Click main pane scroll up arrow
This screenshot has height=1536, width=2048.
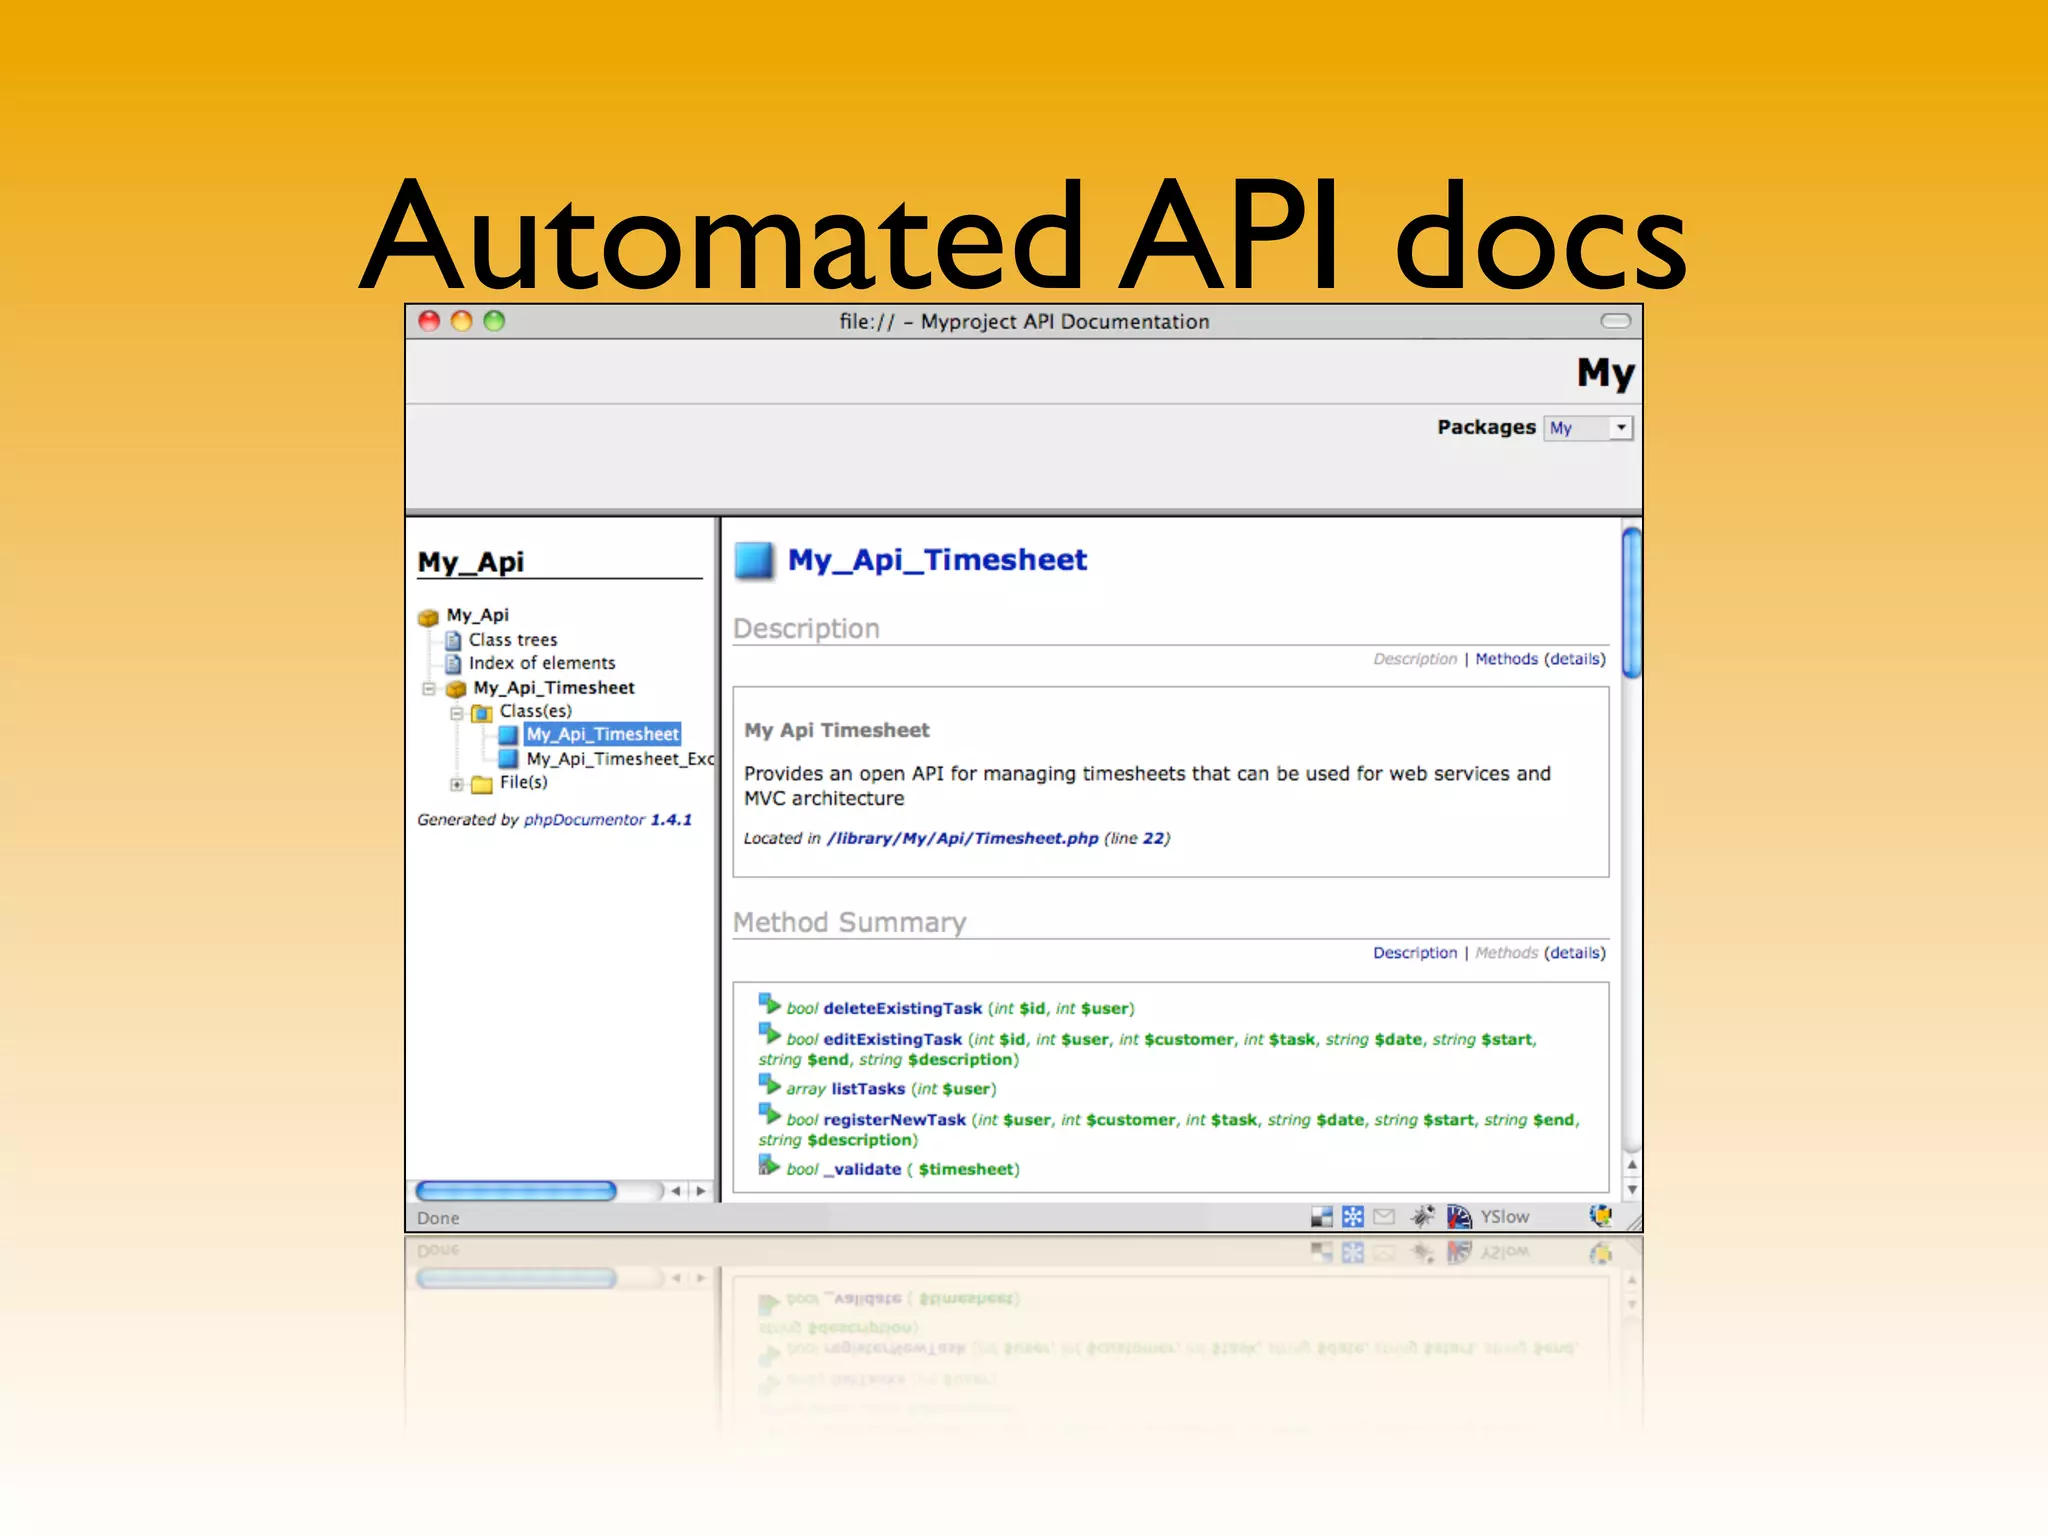pyautogui.click(x=1632, y=1164)
